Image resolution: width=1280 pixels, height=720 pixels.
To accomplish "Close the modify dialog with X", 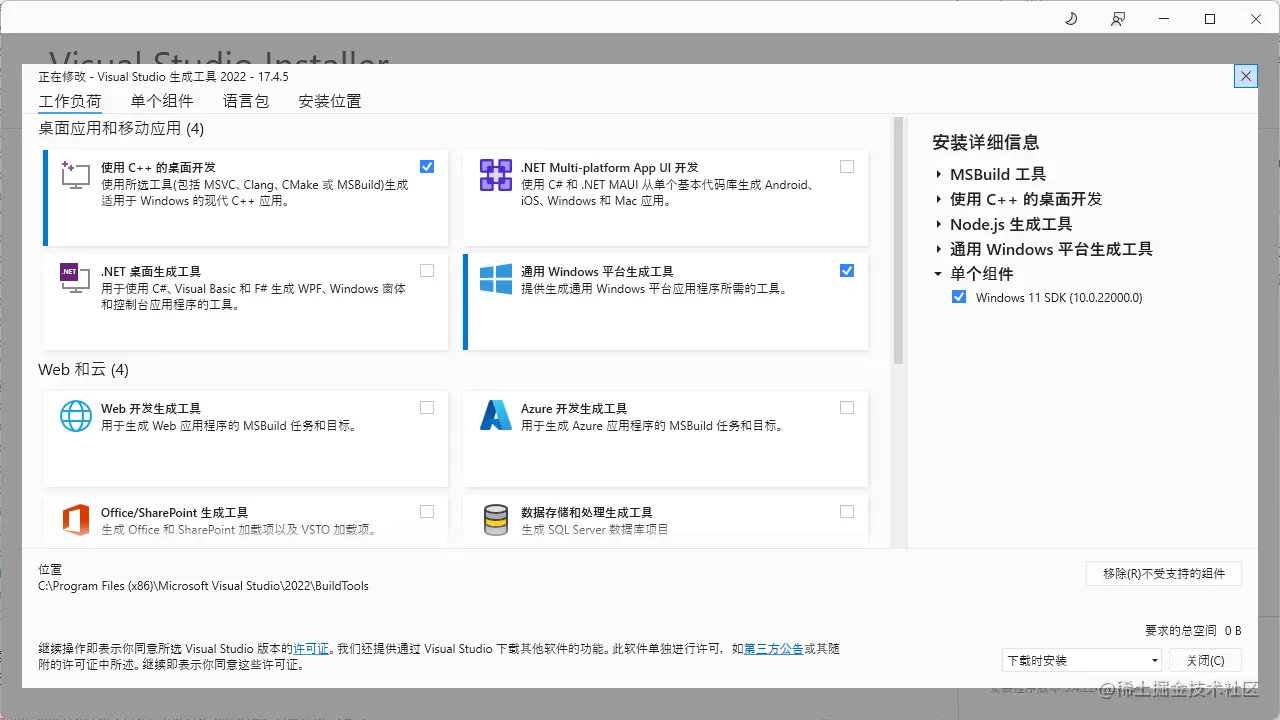I will click(1246, 76).
